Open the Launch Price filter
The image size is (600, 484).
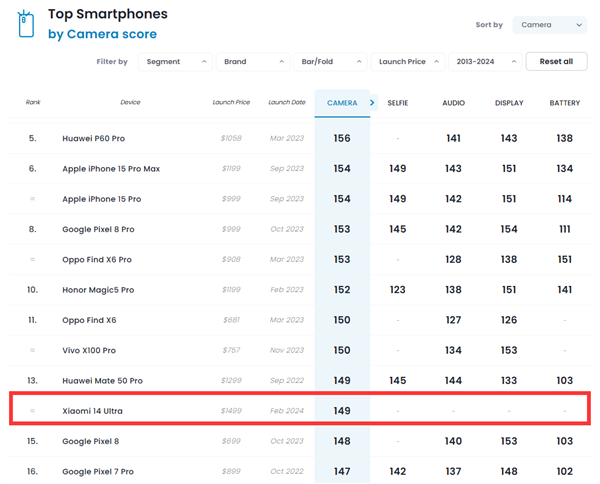pos(407,62)
